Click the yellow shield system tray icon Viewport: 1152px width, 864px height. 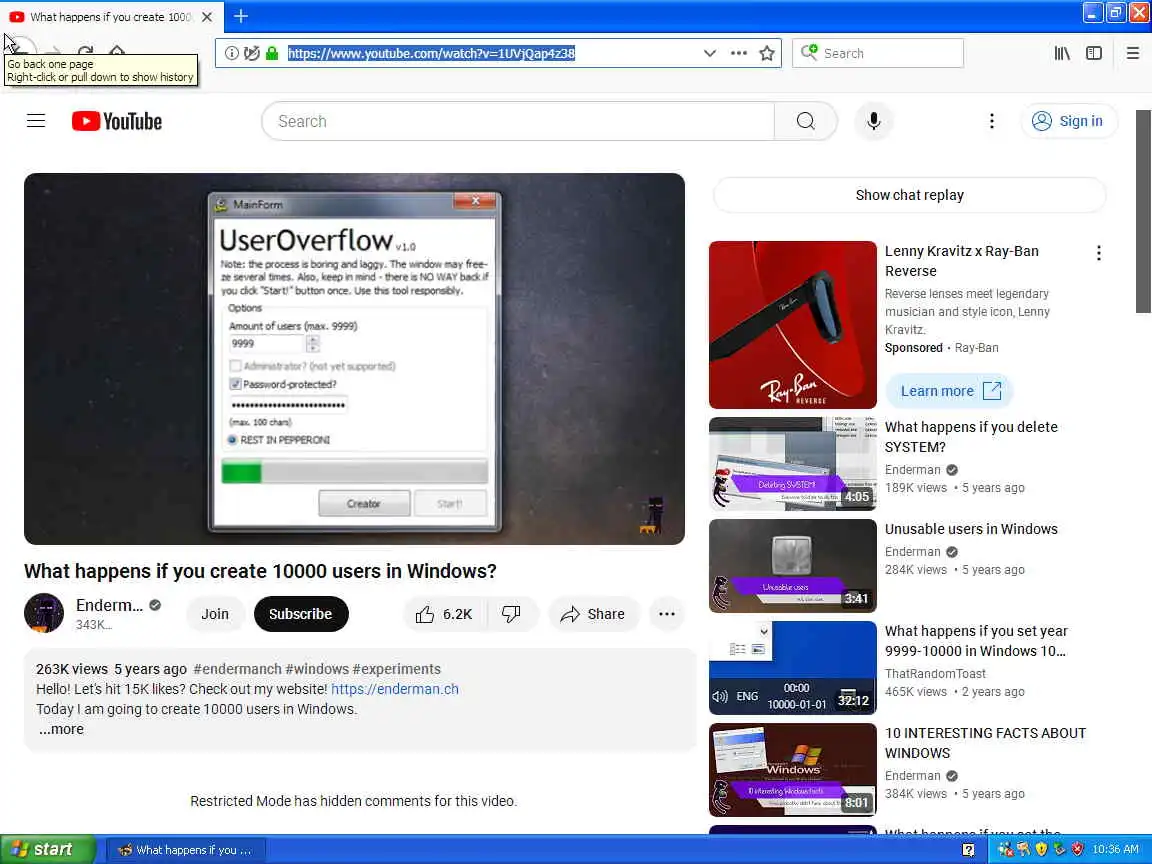(1041, 849)
